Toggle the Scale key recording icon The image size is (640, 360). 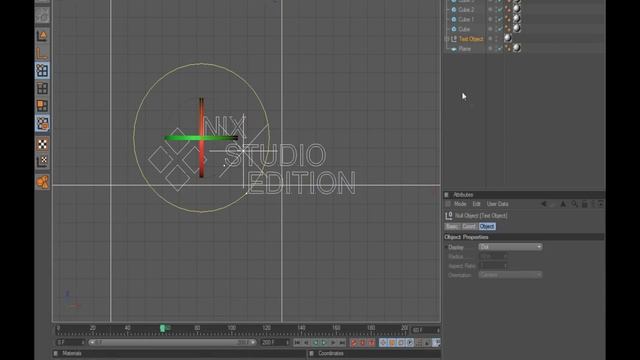392,342
